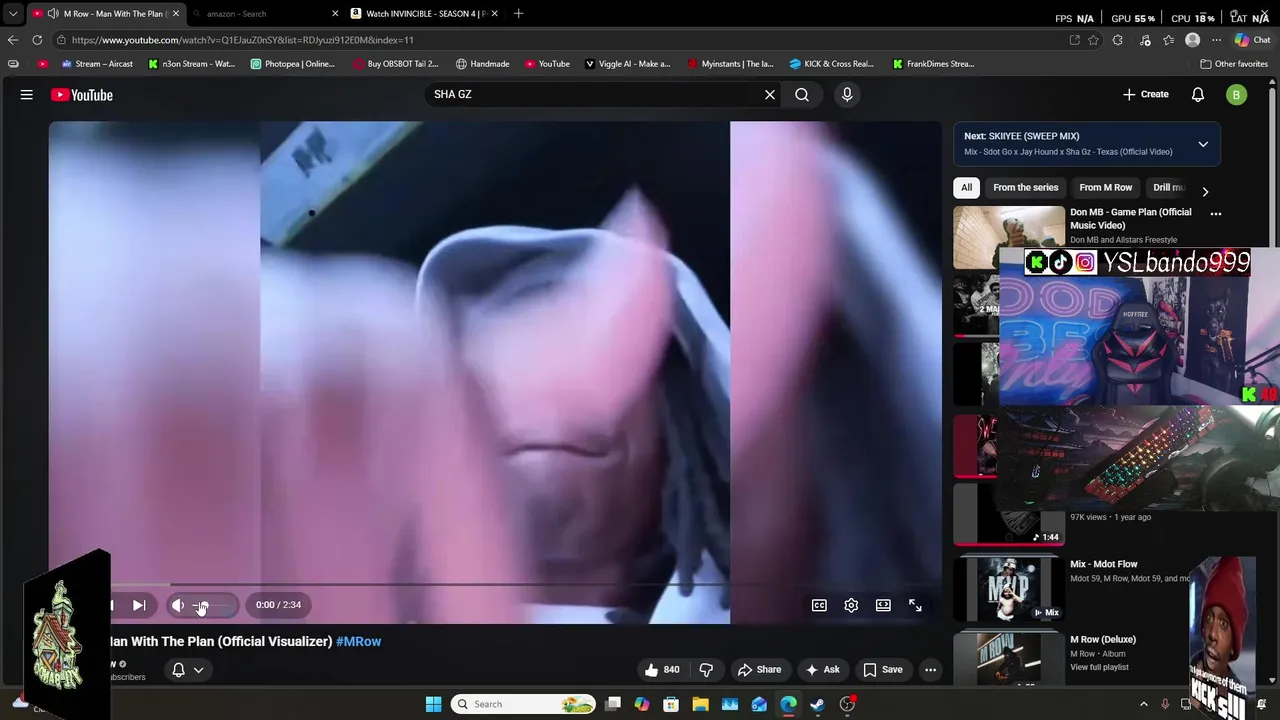Click the Windows taskbar search box
Viewport: 1280px width, 720px height.
point(523,704)
